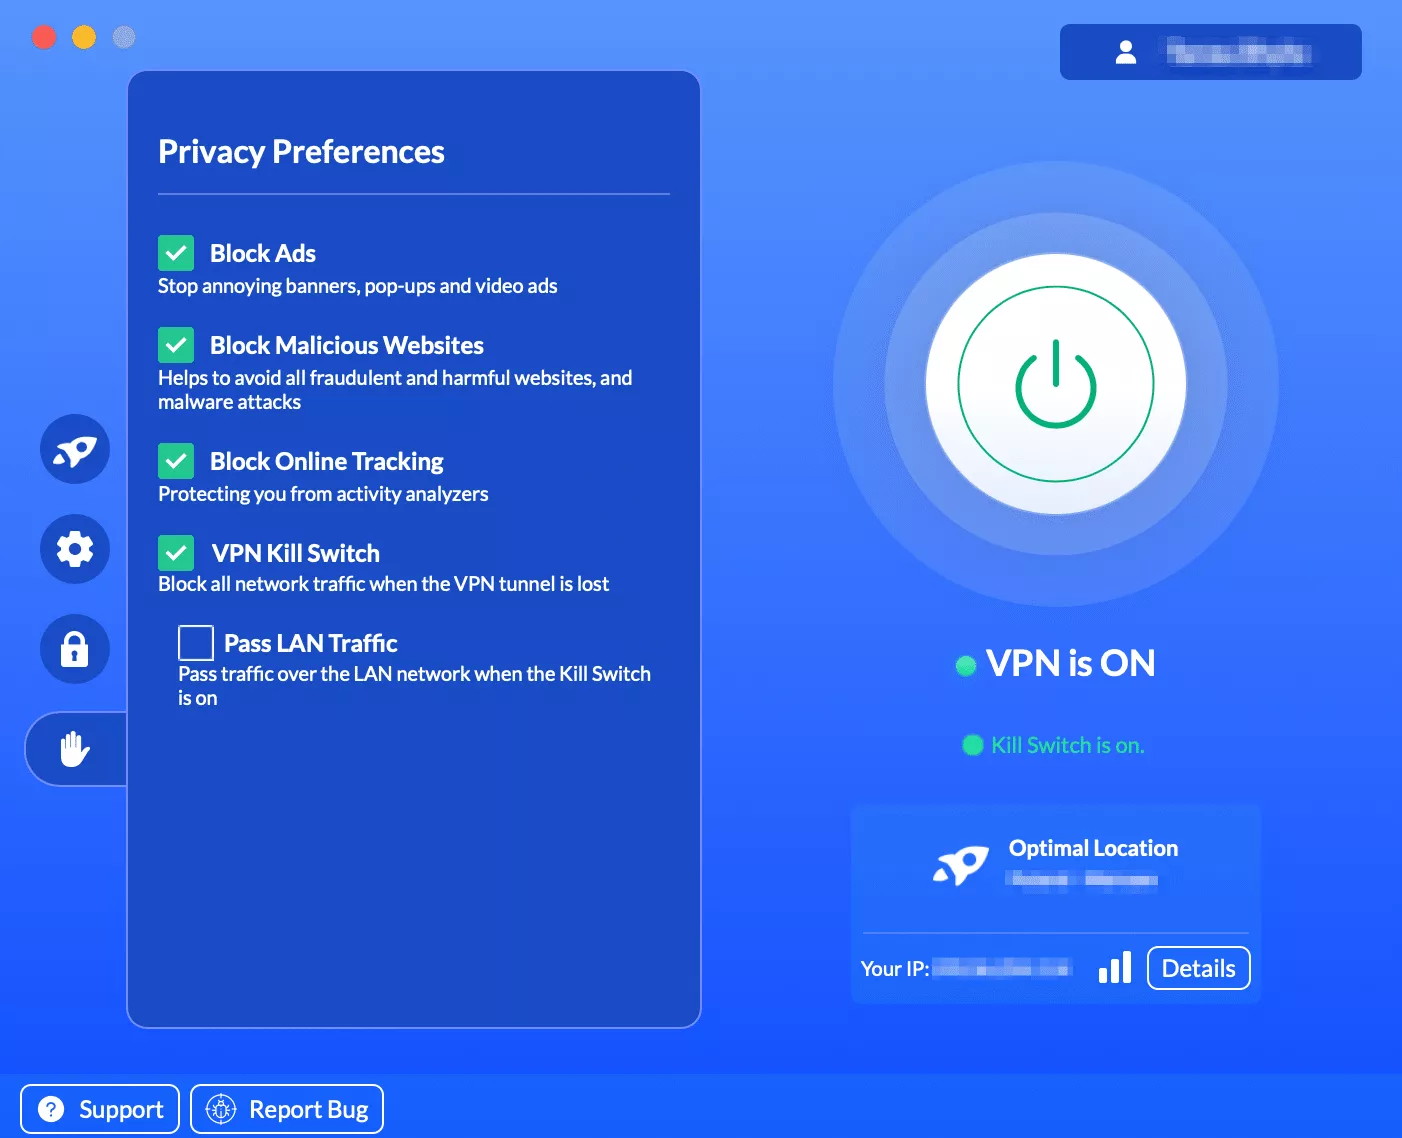1402x1138 pixels.
Task: Click the large power button
Action: pyautogui.click(x=1056, y=385)
